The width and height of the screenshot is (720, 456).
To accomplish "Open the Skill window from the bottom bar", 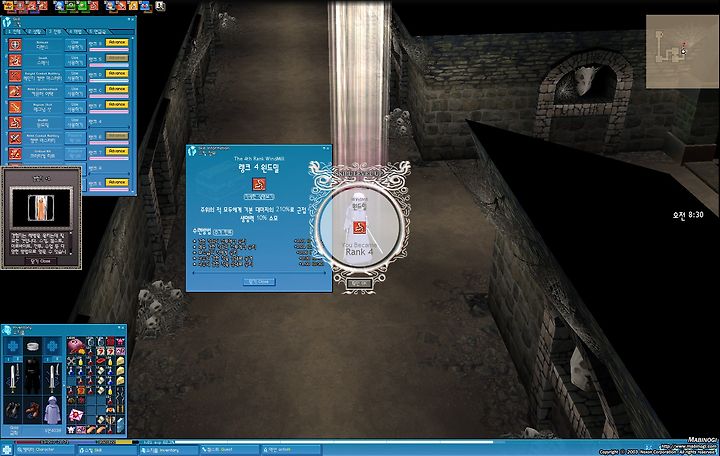I will 107,450.
